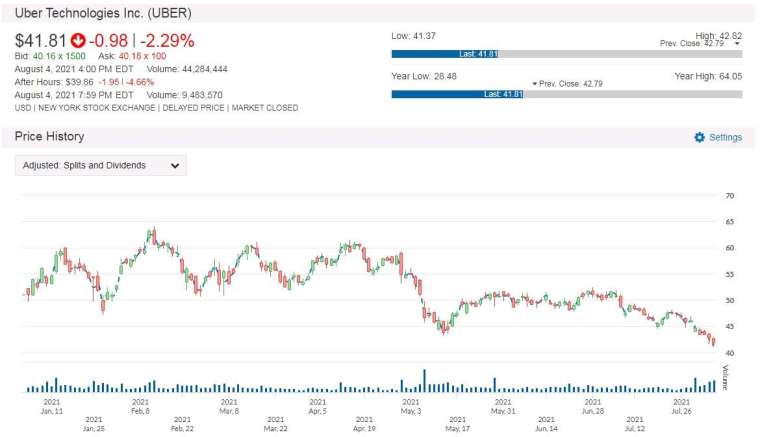The image size is (760, 437).
Task: Click the 70 price axis label
Action: [x=729, y=196]
